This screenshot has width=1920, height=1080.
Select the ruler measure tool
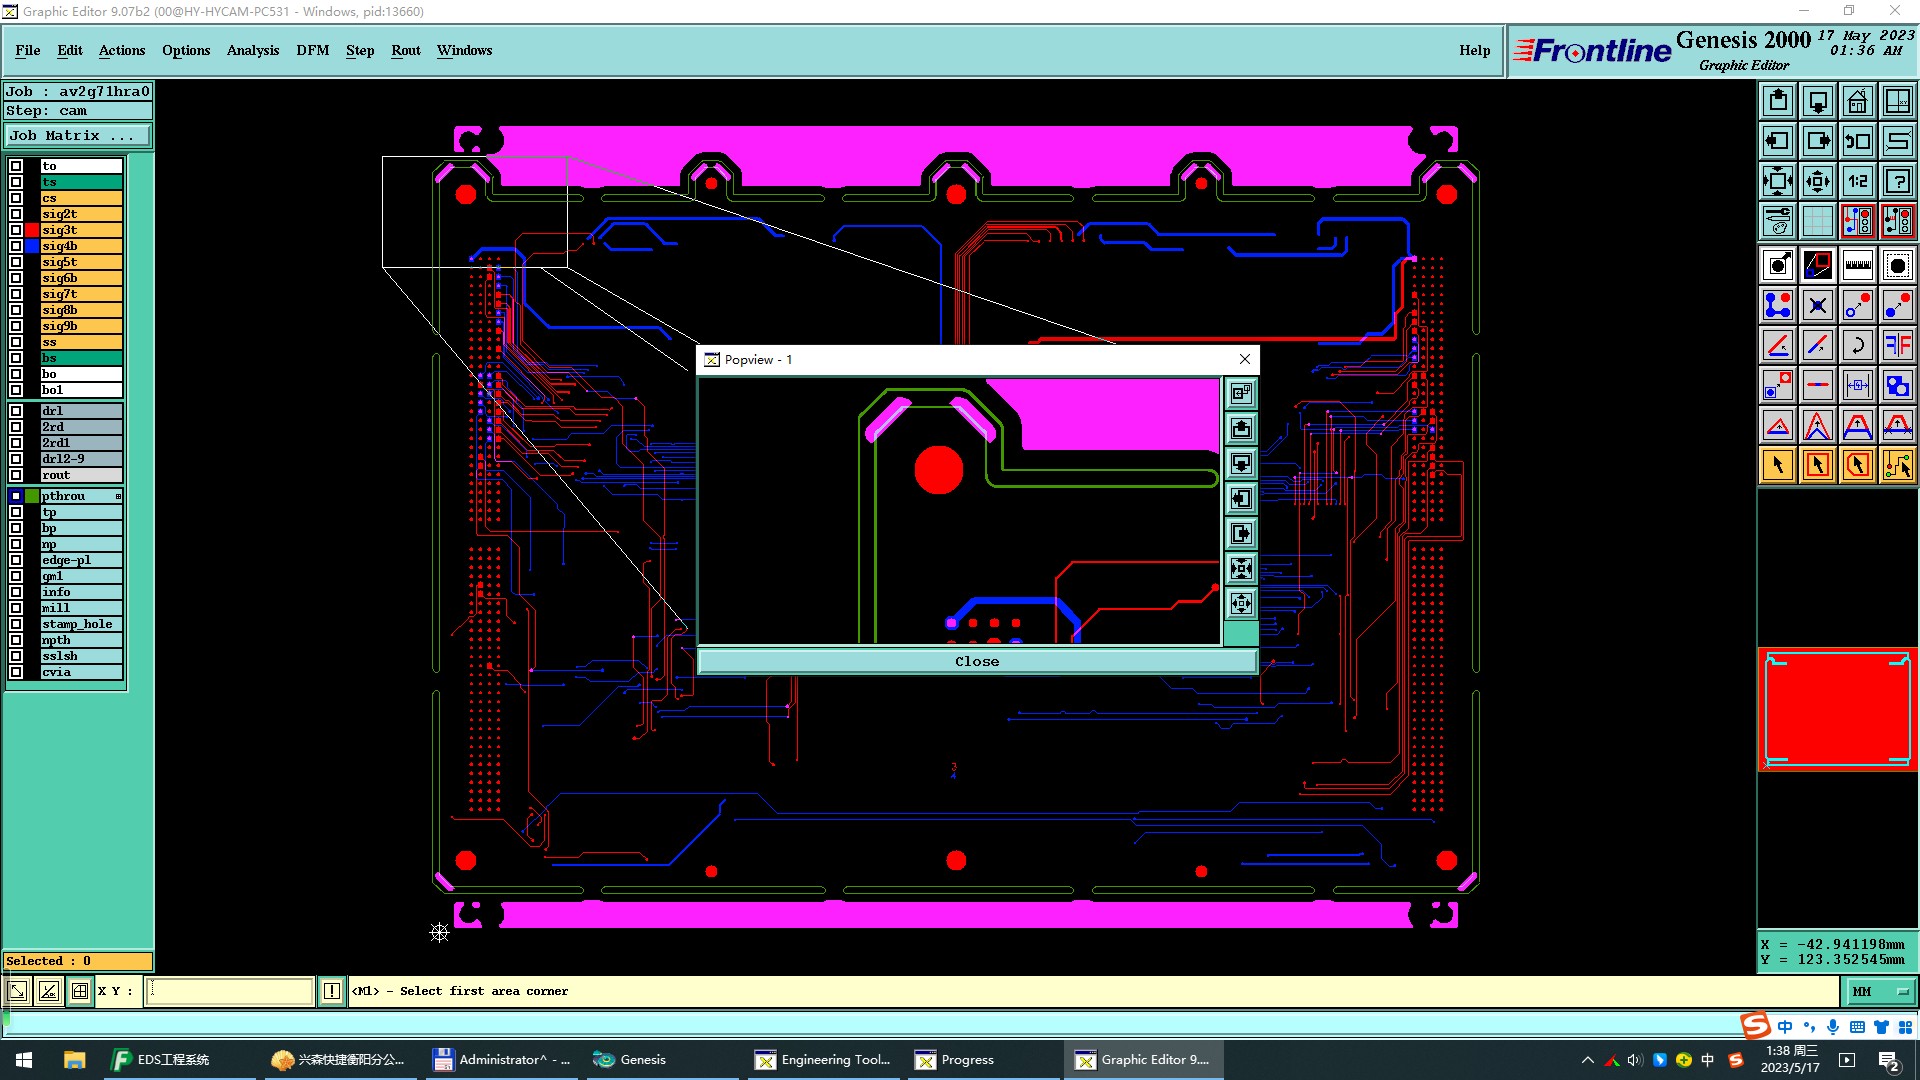click(1857, 265)
